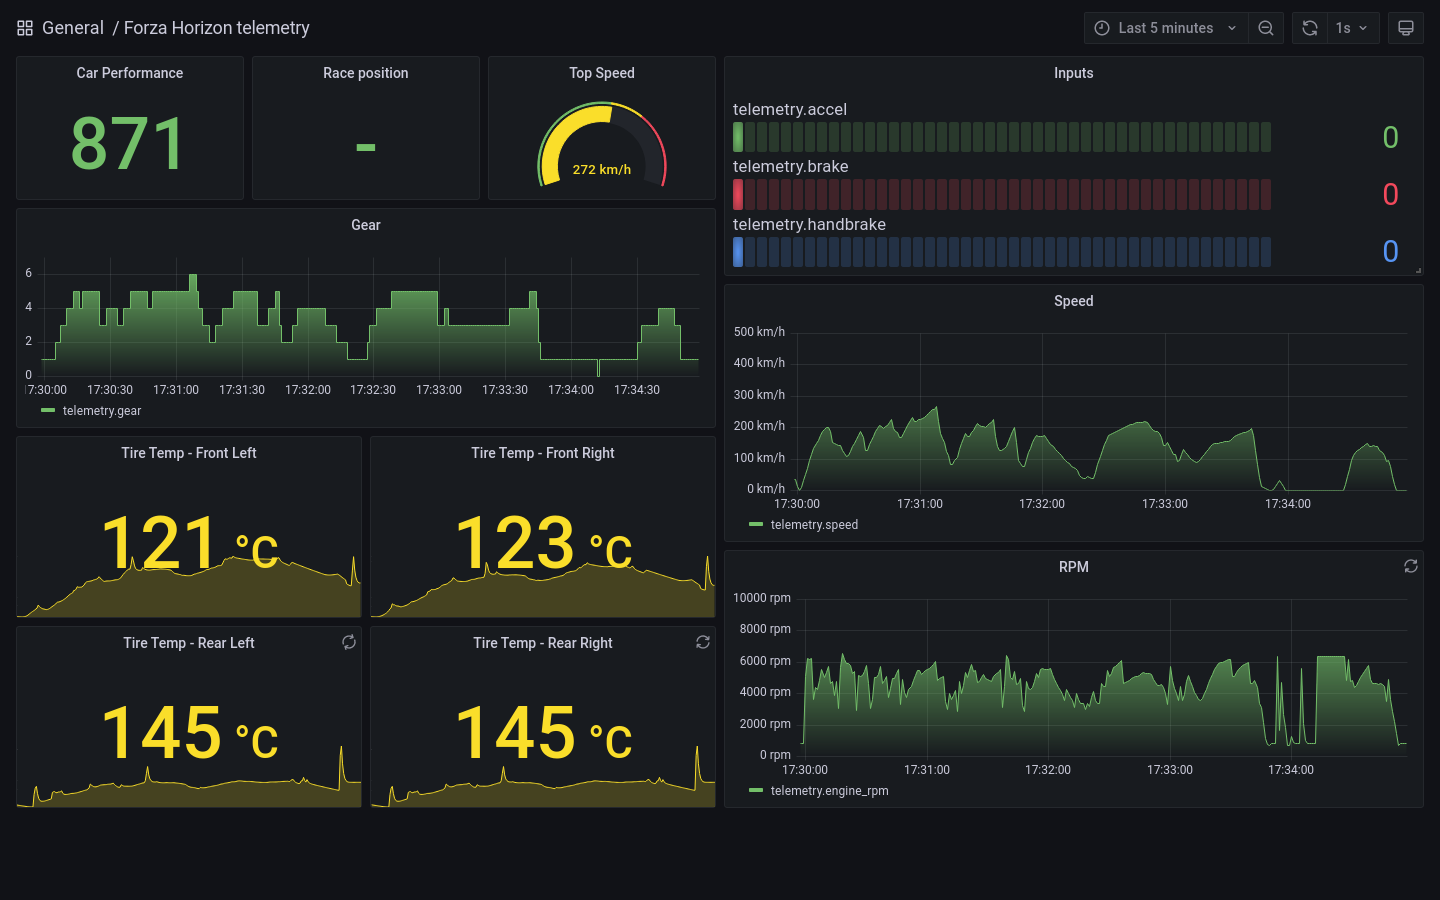Switch to TV/kiosk view mode
Viewport: 1440px width, 900px height.
pos(1406,28)
